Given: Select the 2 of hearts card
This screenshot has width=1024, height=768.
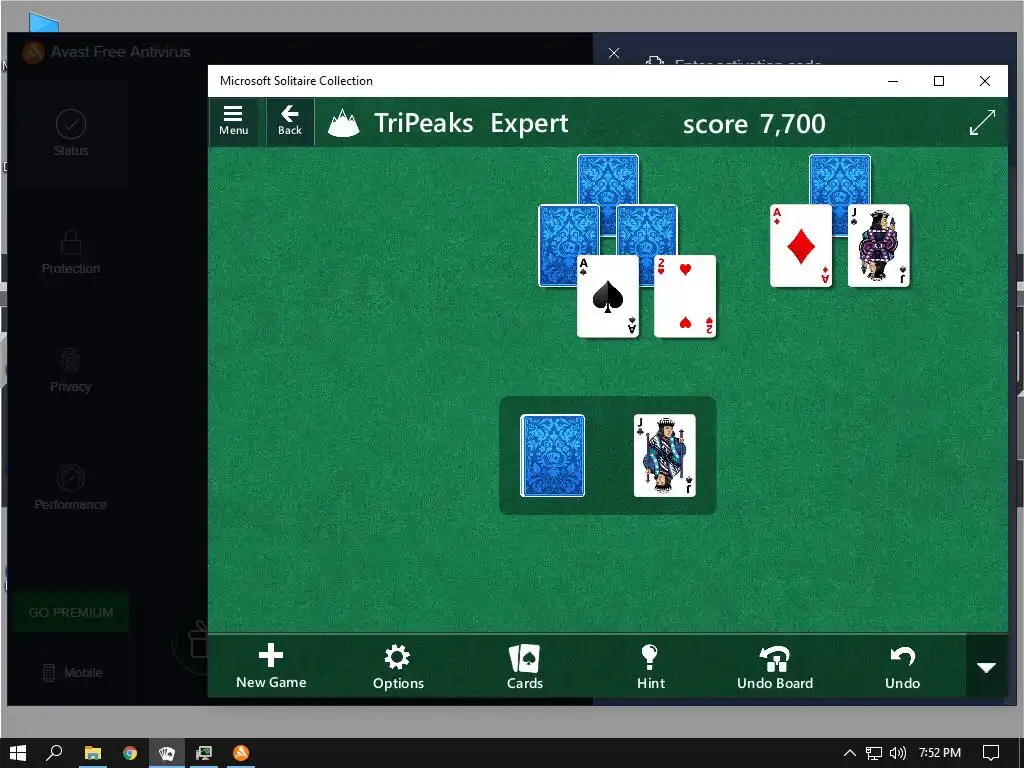Looking at the screenshot, I should (684, 296).
